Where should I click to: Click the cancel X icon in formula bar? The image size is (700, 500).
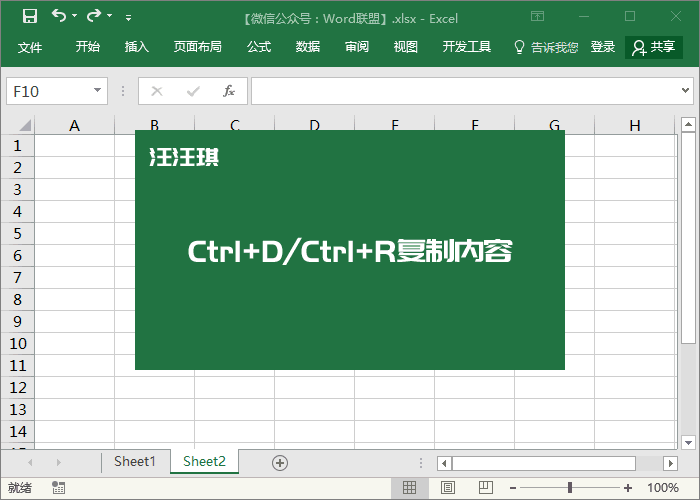coord(157,91)
